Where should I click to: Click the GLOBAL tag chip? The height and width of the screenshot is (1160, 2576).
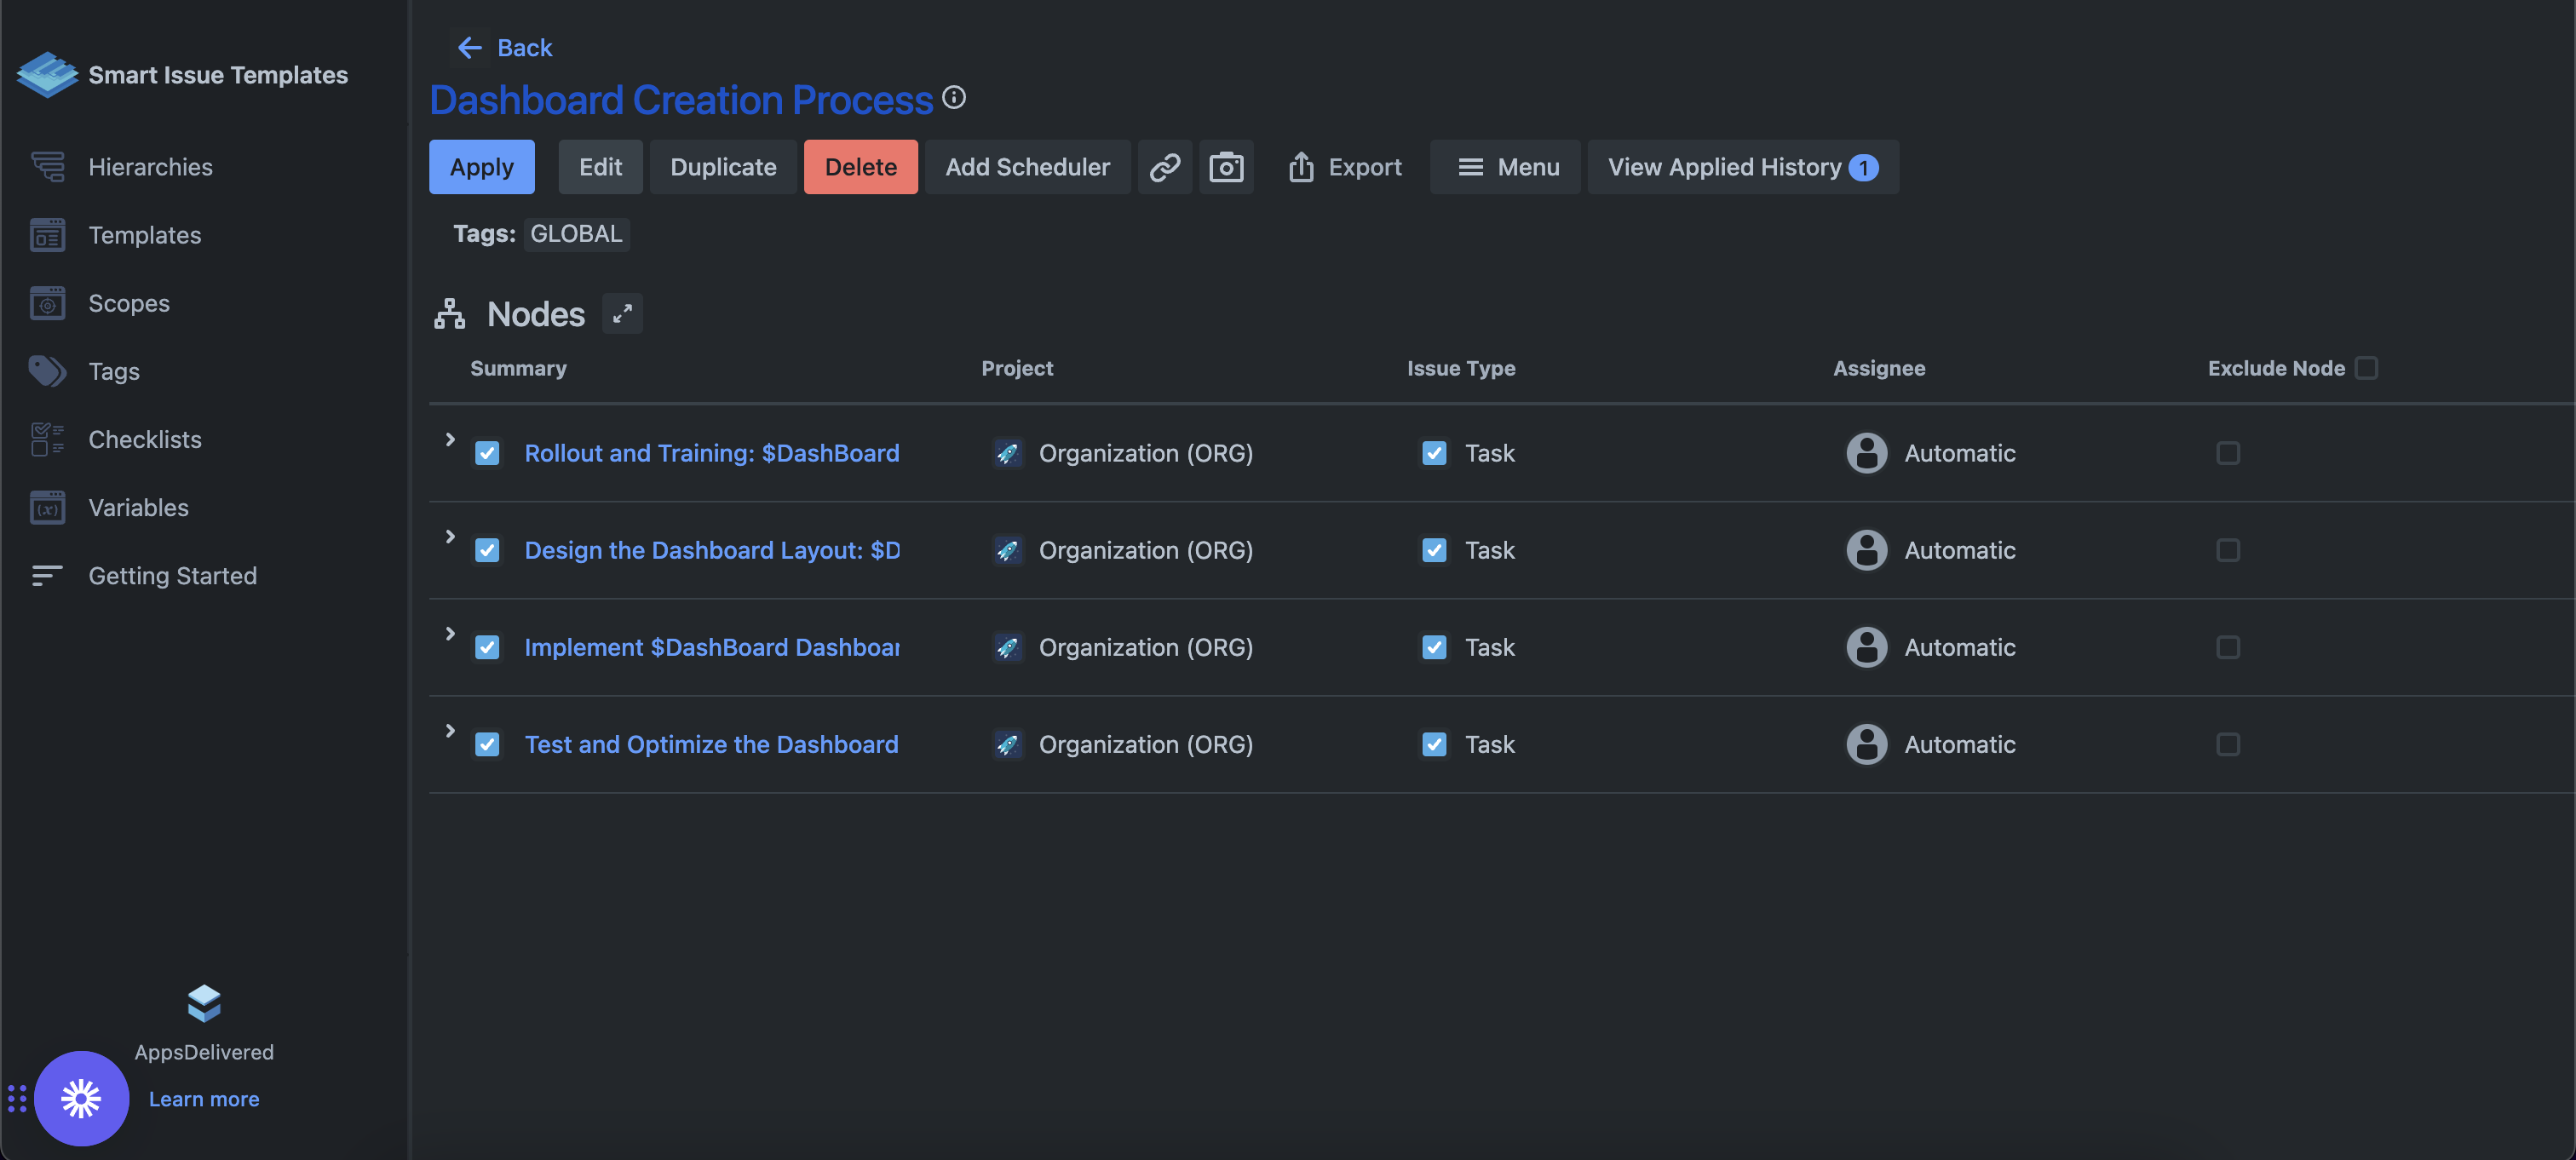576,234
